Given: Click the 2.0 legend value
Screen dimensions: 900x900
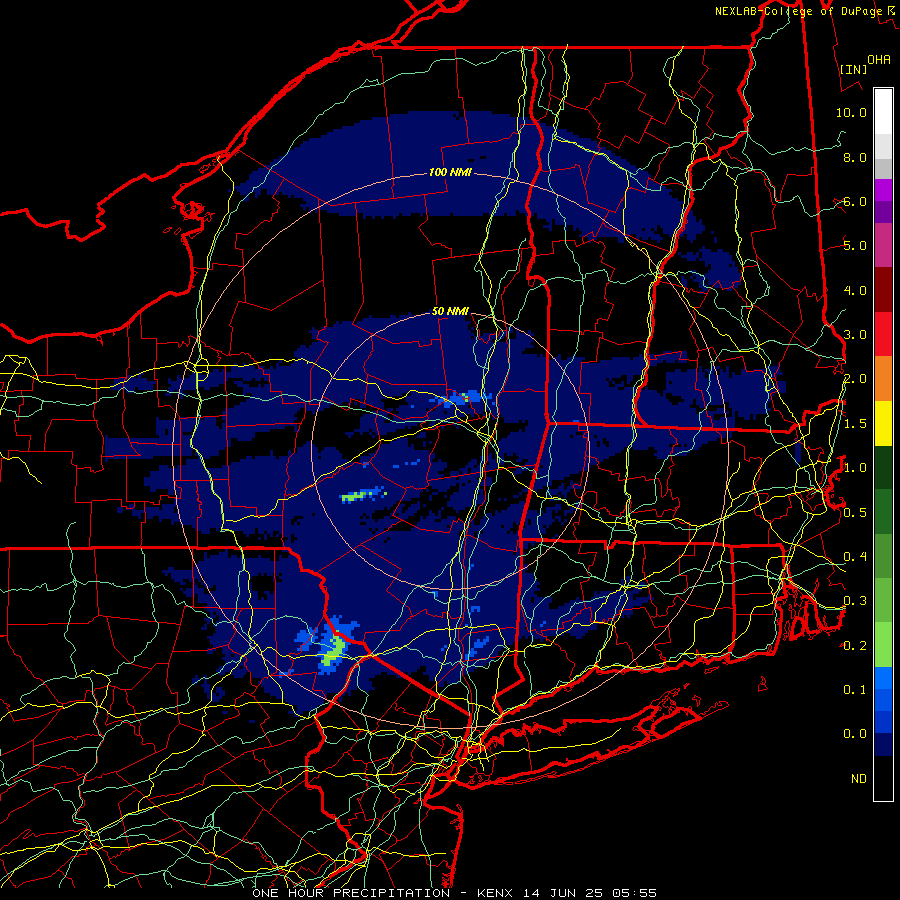Looking at the screenshot, I should point(855,378).
